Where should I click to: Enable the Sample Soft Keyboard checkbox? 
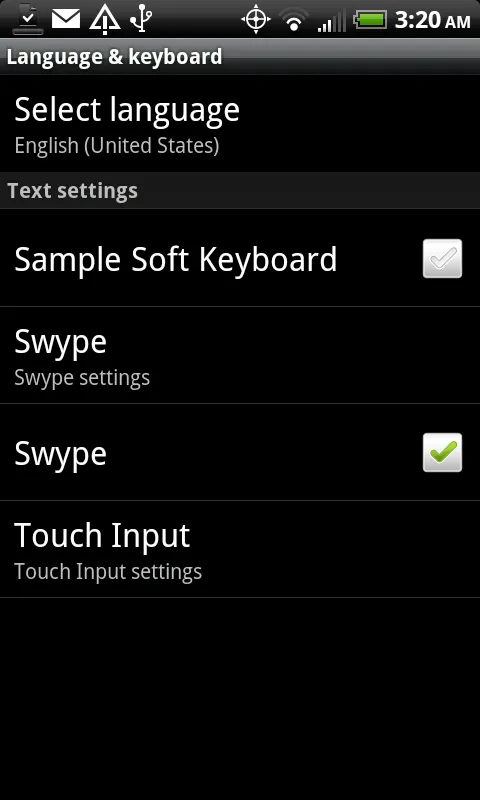[442, 259]
